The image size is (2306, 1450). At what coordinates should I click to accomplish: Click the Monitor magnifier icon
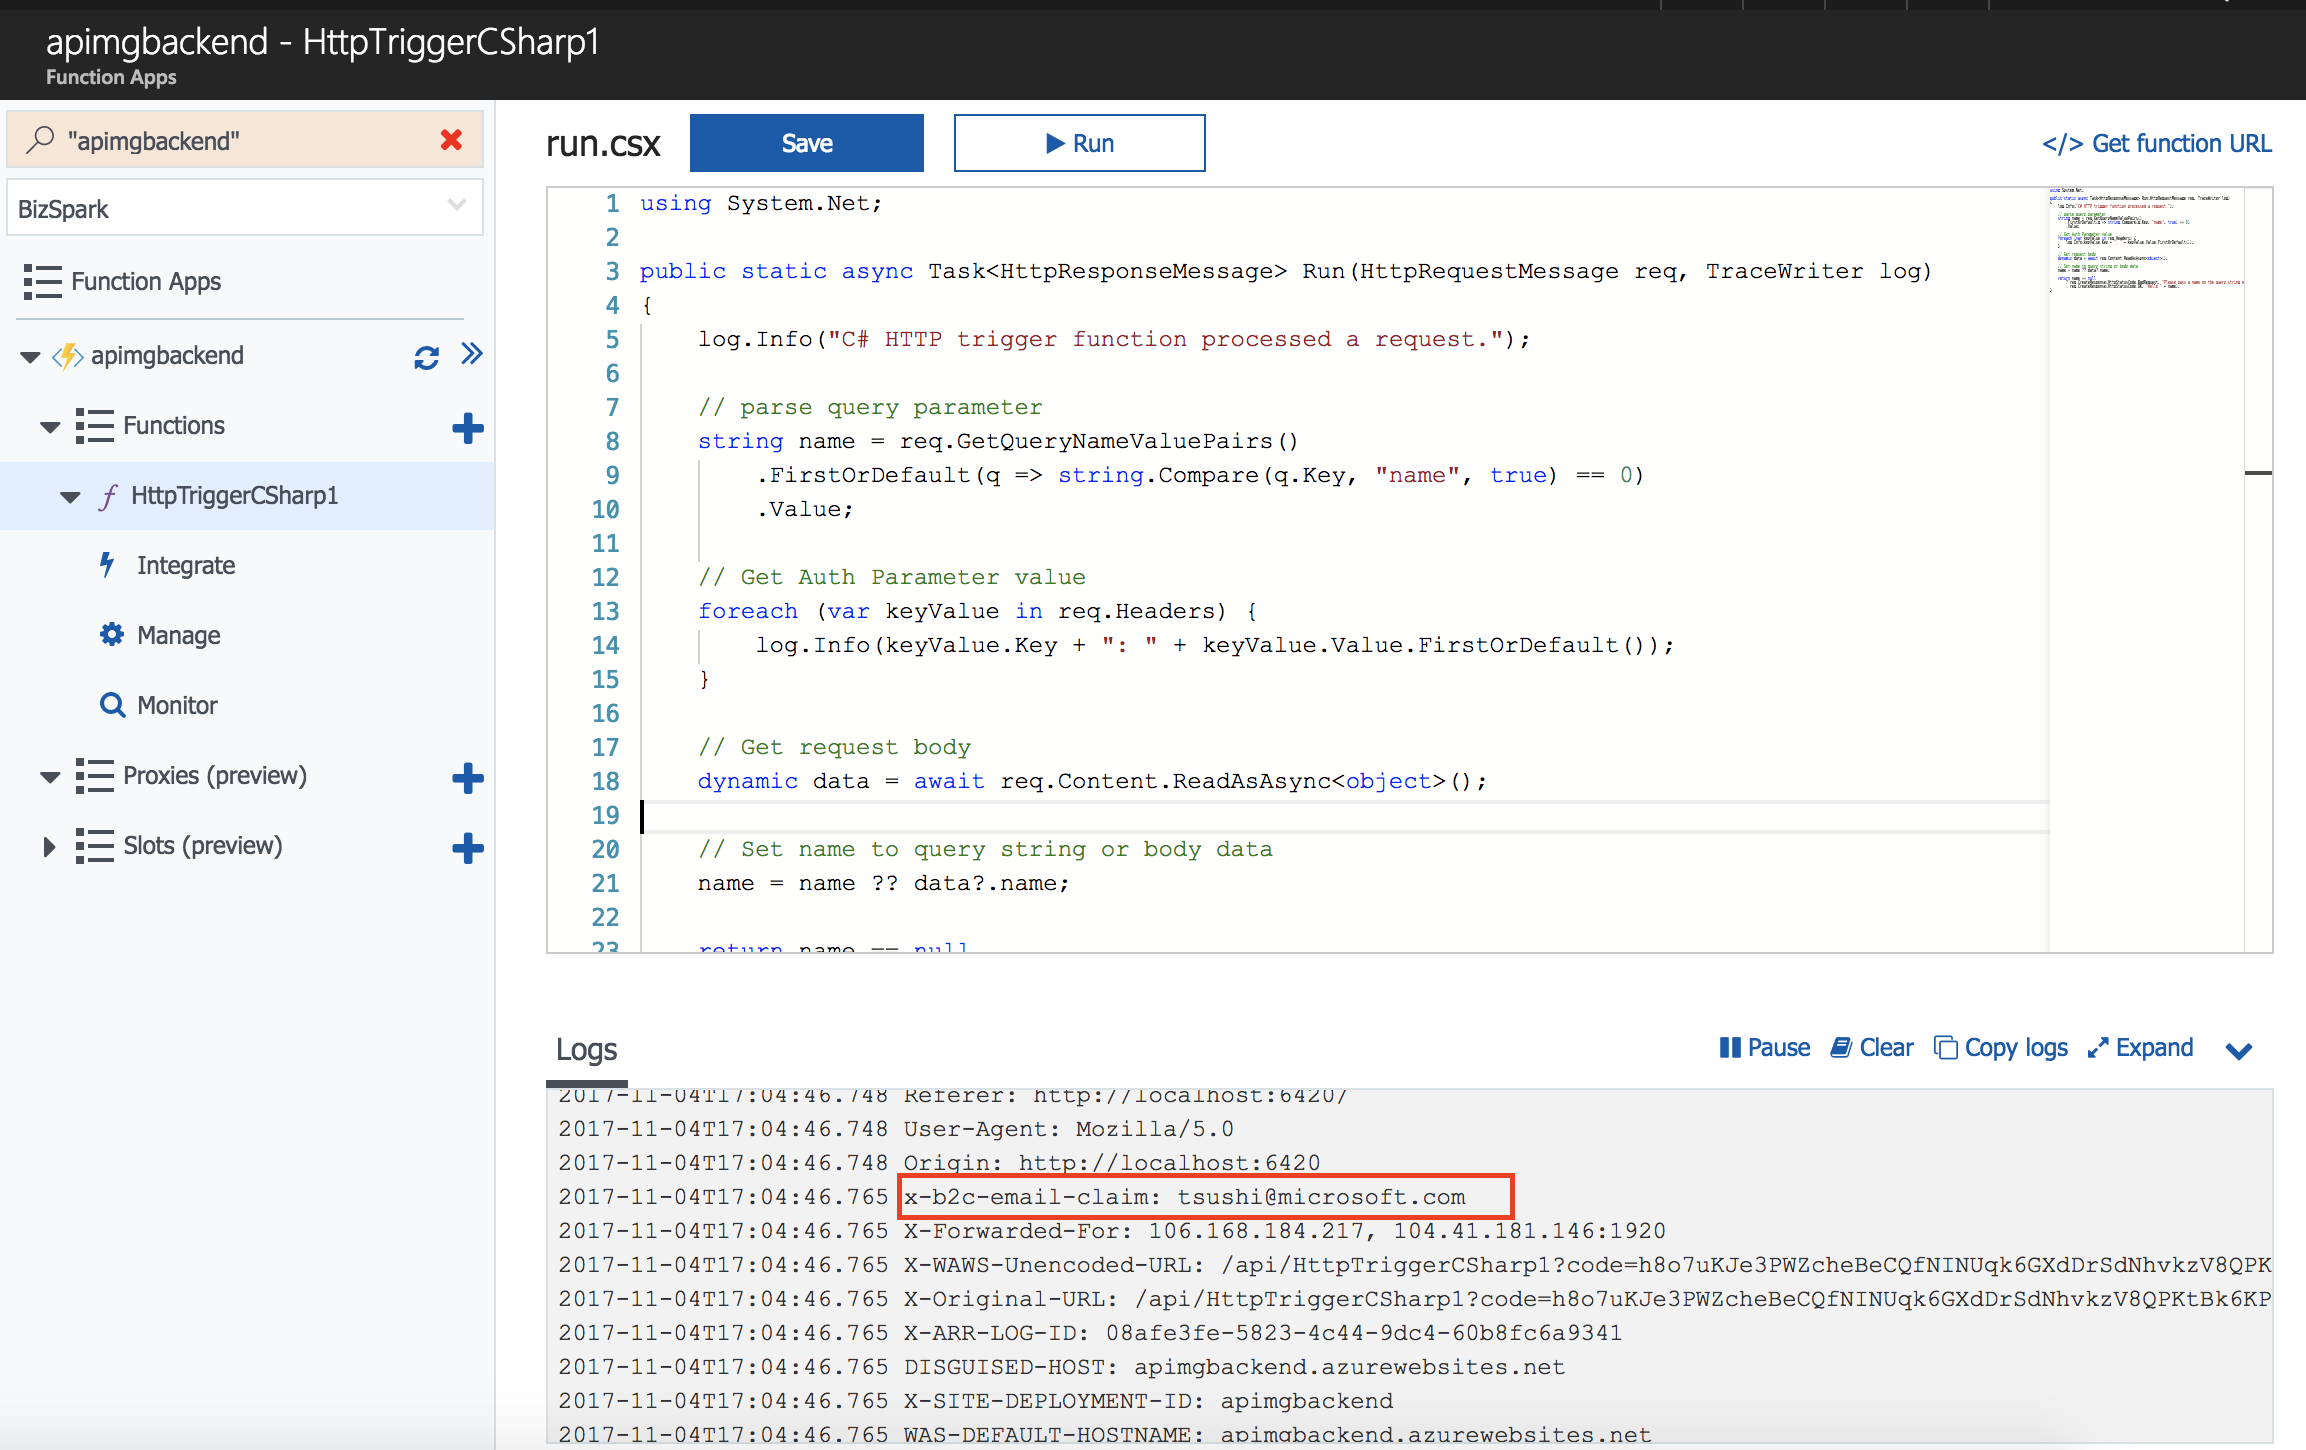112,705
